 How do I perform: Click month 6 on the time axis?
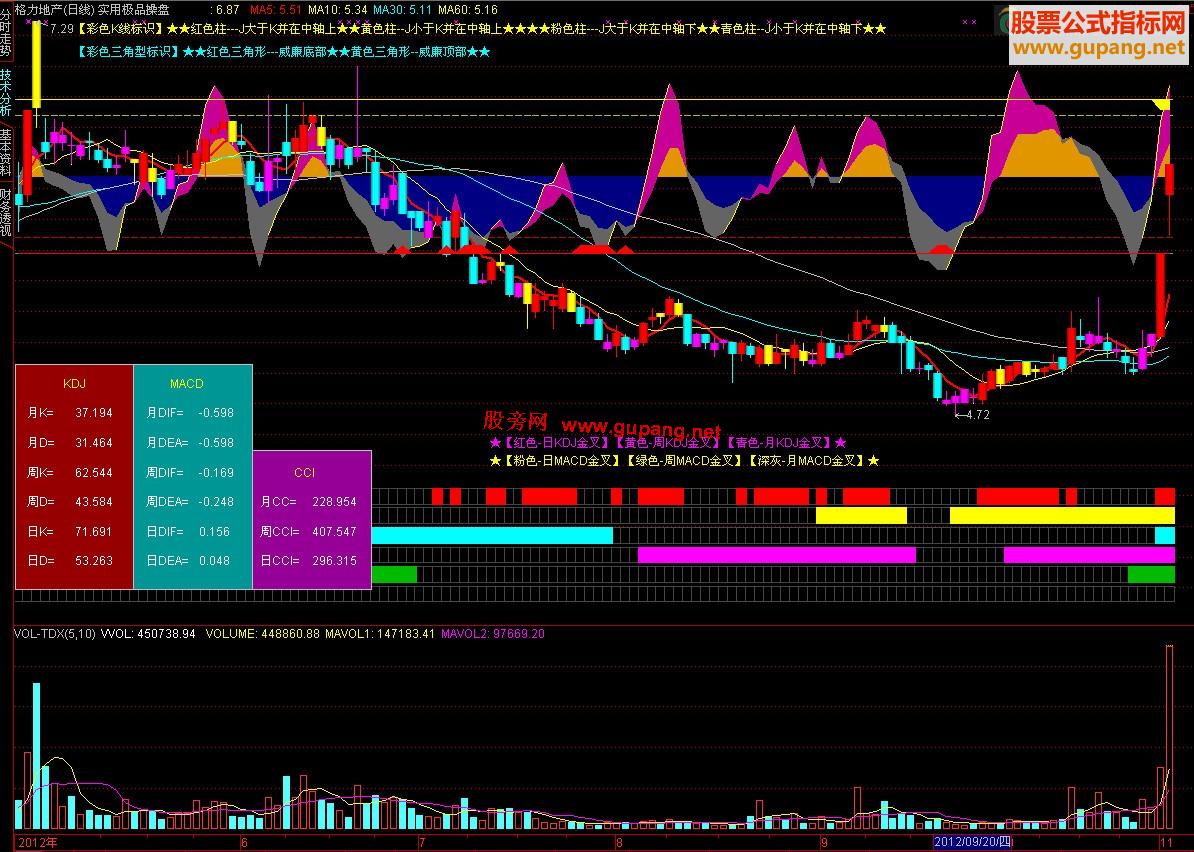[244, 842]
